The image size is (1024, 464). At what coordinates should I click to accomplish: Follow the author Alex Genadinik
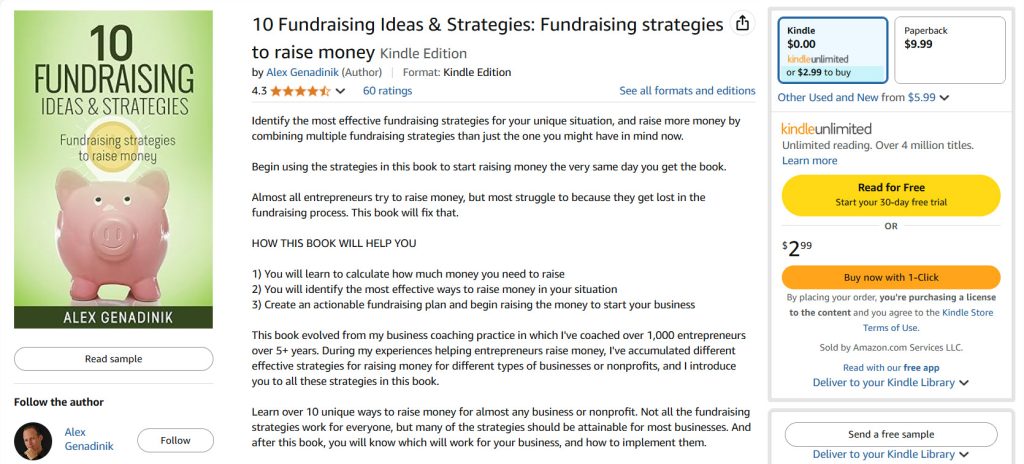[x=175, y=440]
